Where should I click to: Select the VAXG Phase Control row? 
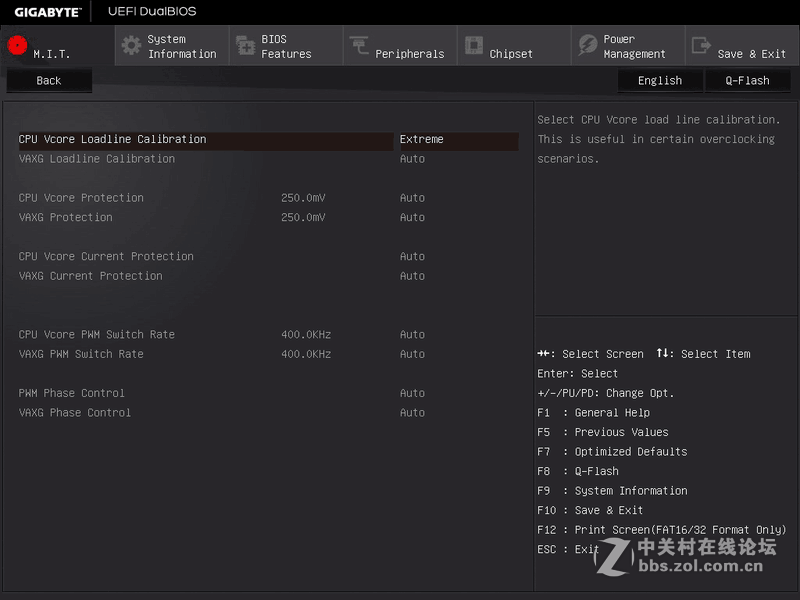pyautogui.click(x=200, y=412)
